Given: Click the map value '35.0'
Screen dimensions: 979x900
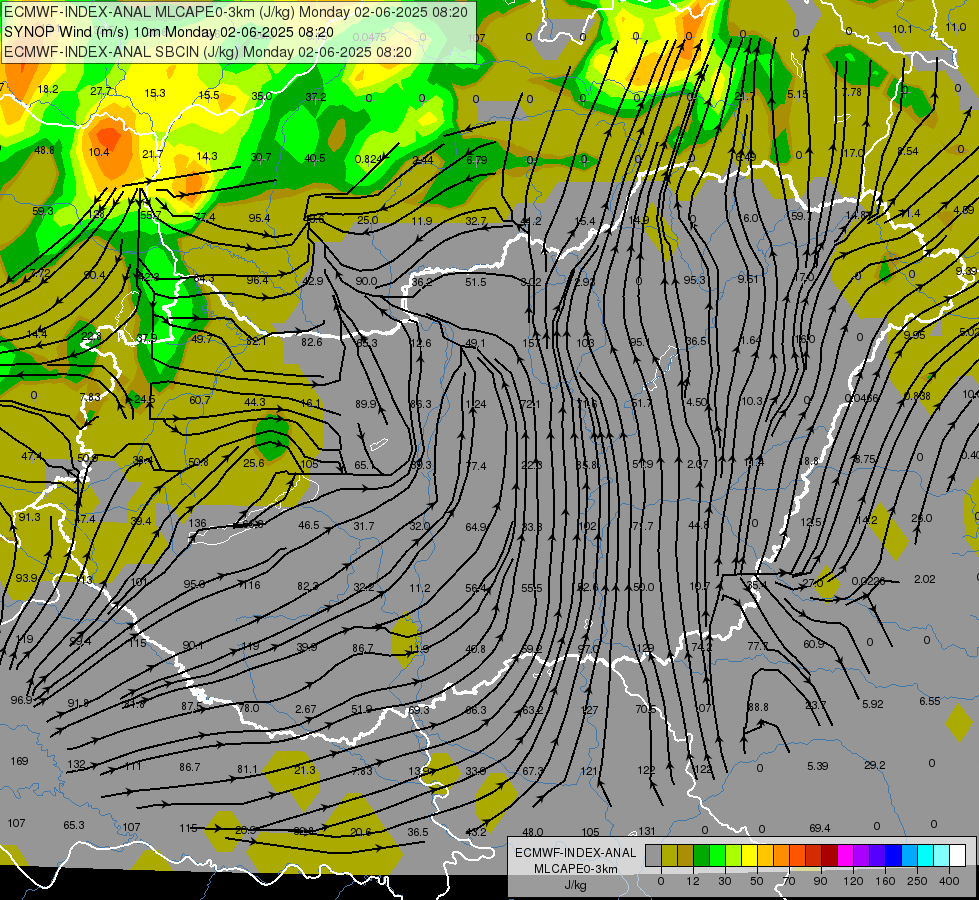Looking at the screenshot, I should click(262, 96).
